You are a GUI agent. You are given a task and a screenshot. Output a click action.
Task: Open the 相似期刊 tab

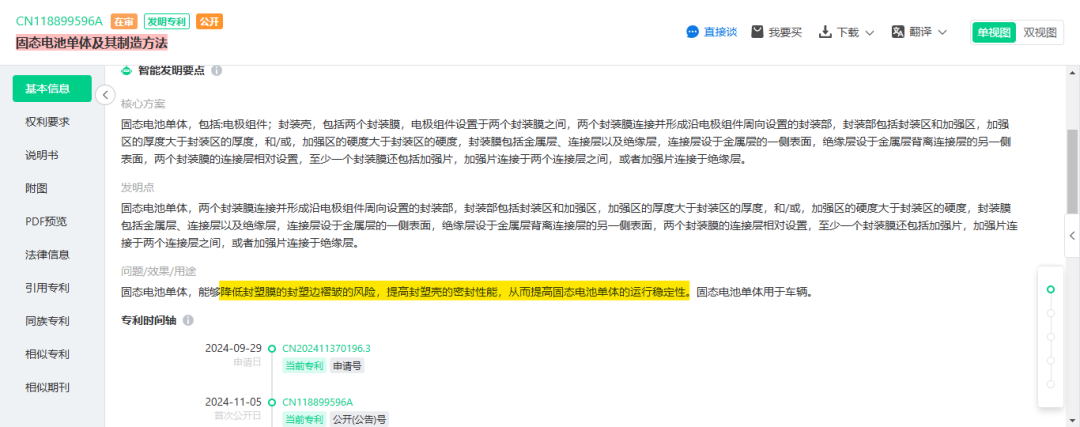click(48, 387)
